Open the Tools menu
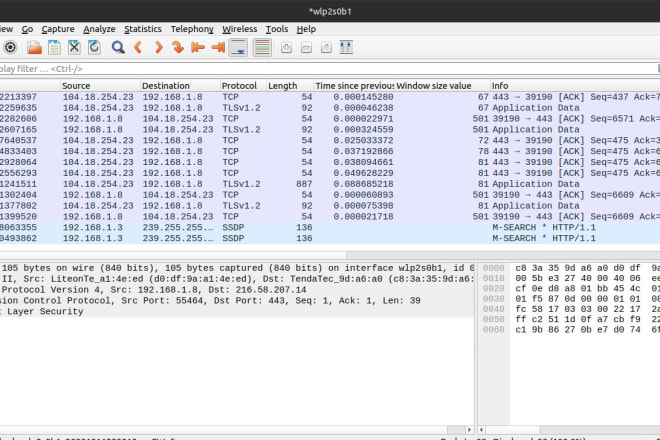The image size is (660, 440). 277,29
